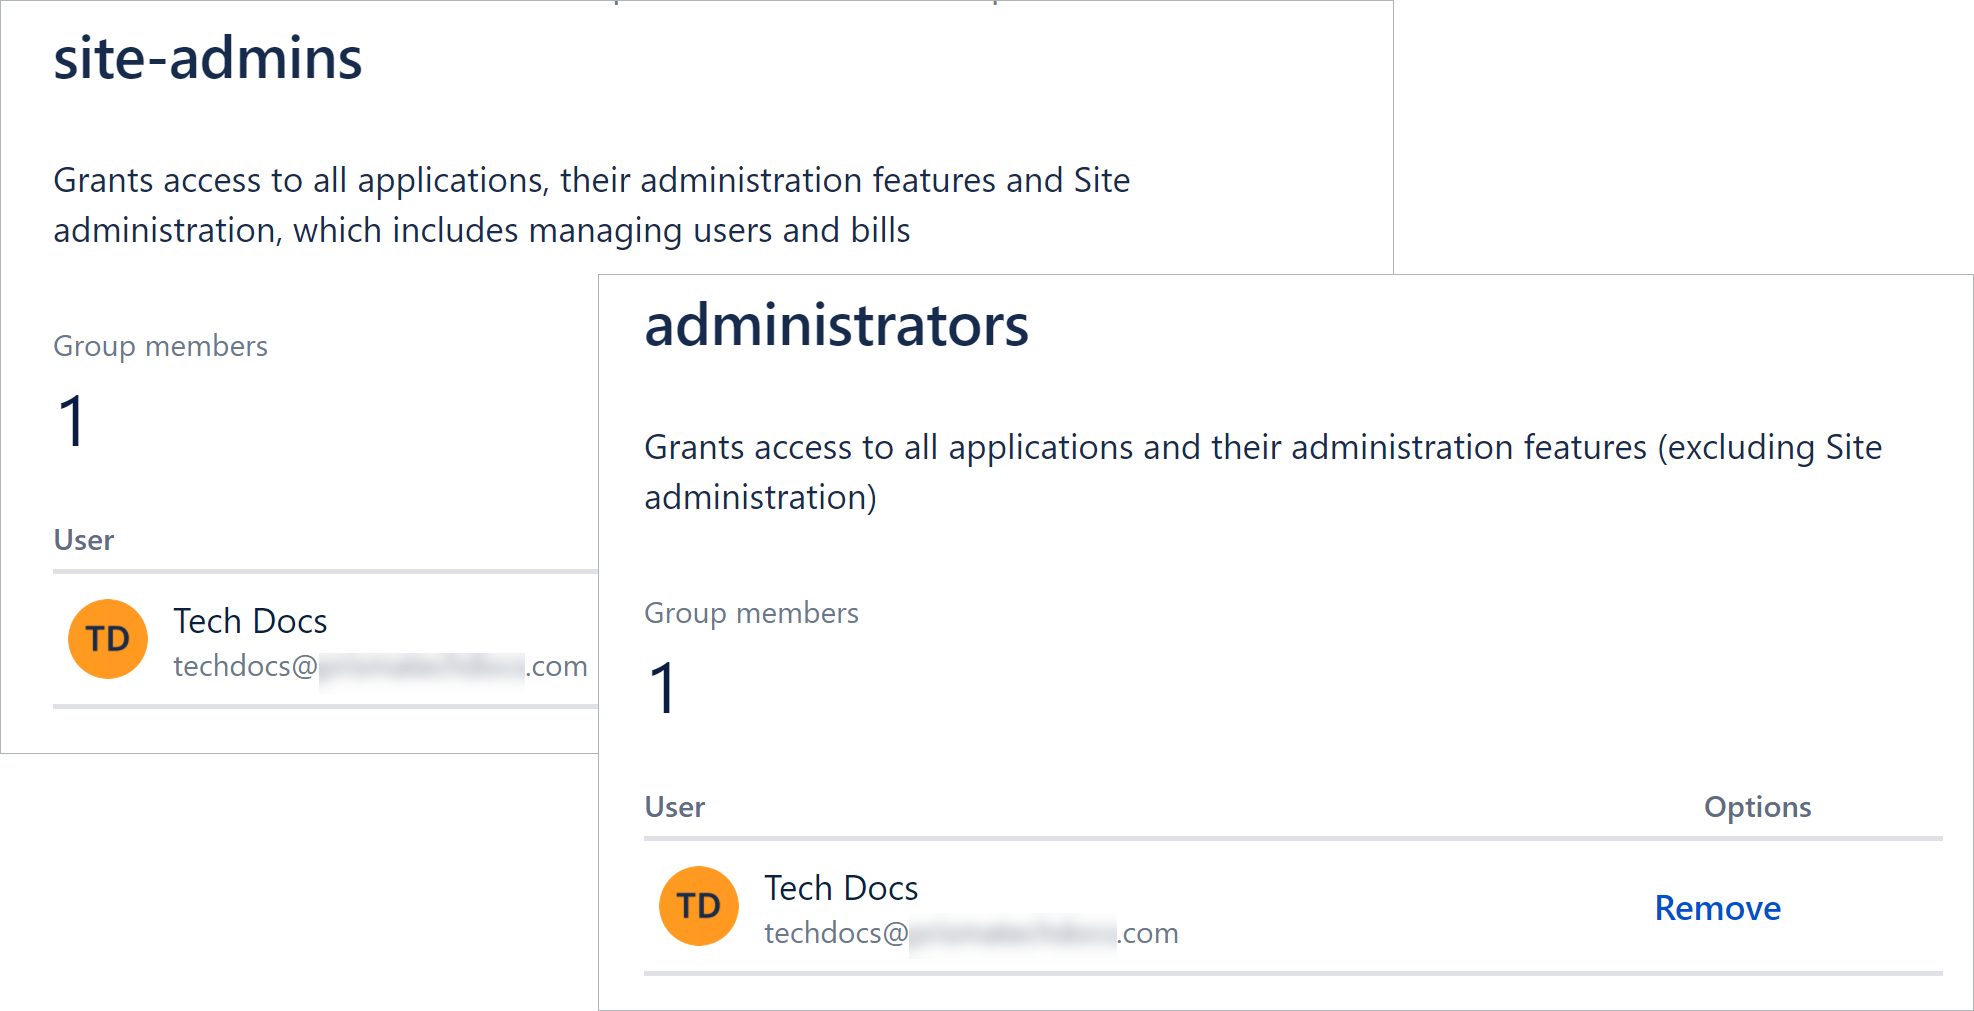
Task: Click the Remove link for Tech Docs
Action: (x=1717, y=908)
